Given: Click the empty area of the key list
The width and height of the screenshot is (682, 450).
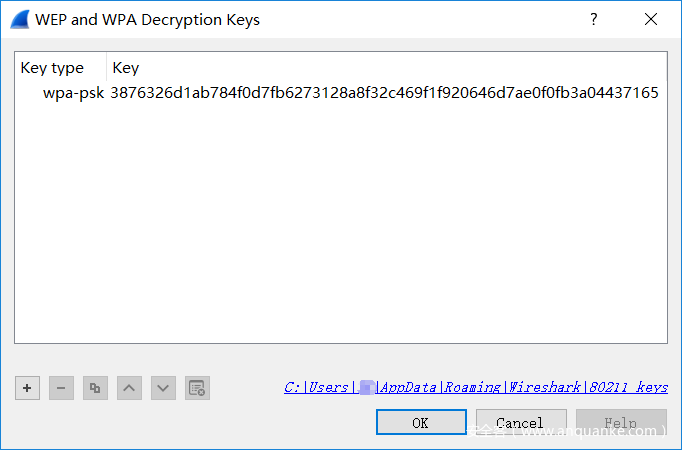Looking at the screenshot, I should [x=340, y=230].
